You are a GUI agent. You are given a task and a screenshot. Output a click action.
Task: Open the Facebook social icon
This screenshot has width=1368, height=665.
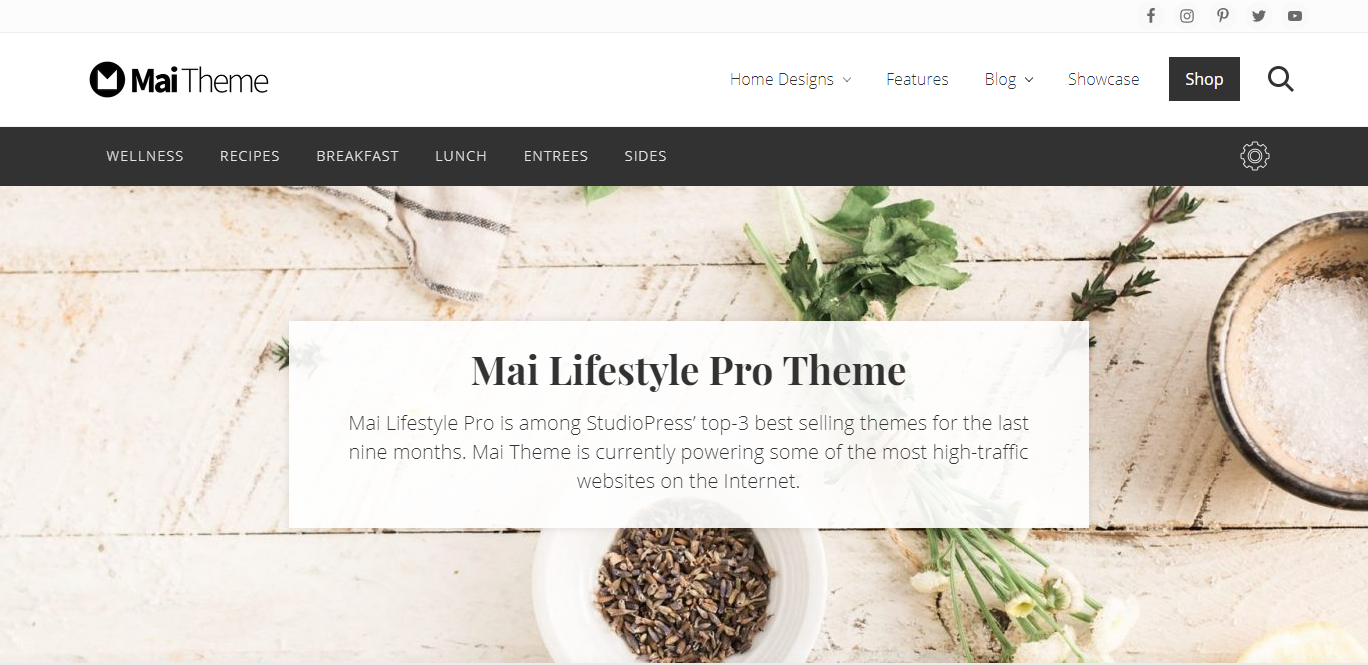pyautogui.click(x=1151, y=16)
